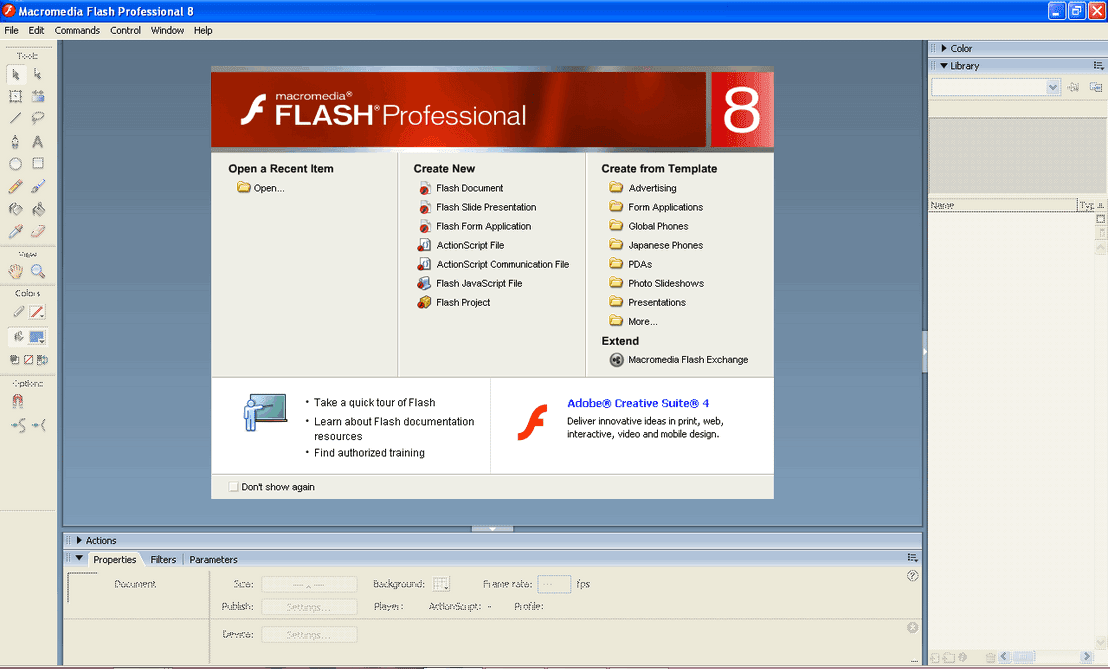Viewport: 1110px width, 669px height.
Task: Click the right panel collapse arrow
Action: (x=925, y=351)
